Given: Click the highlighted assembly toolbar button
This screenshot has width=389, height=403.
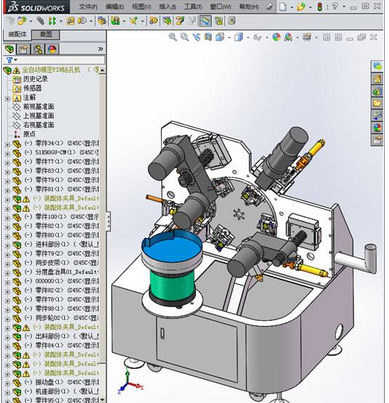Looking at the screenshot, I should point(205,21).
